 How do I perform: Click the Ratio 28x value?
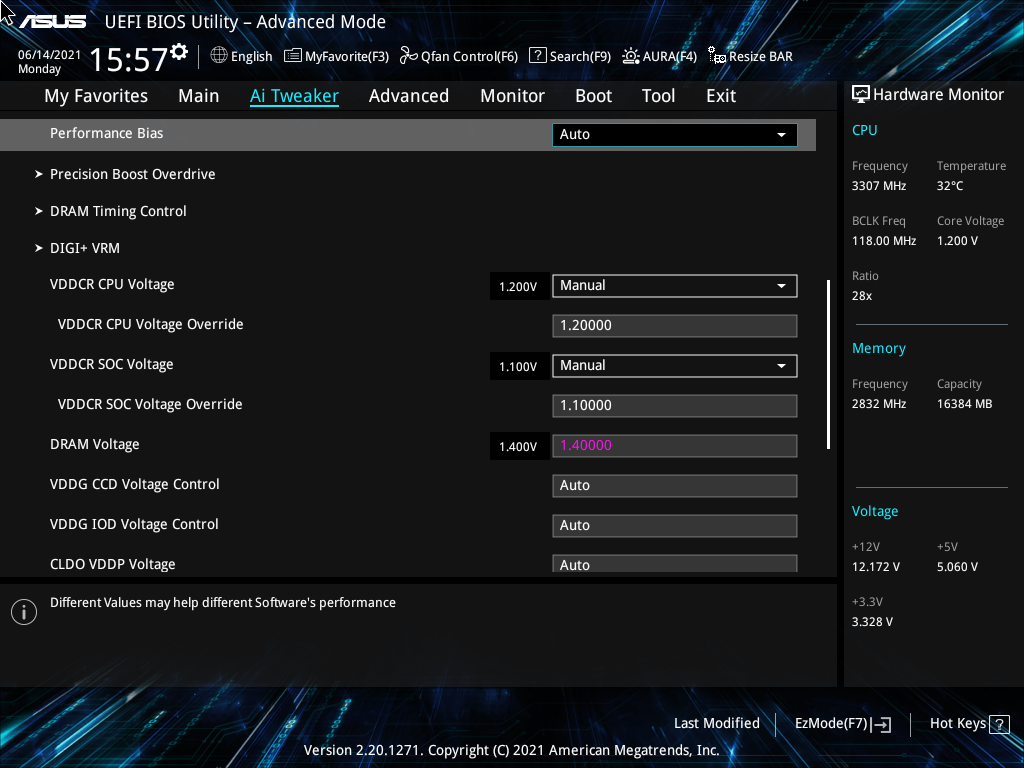[862, 296]
